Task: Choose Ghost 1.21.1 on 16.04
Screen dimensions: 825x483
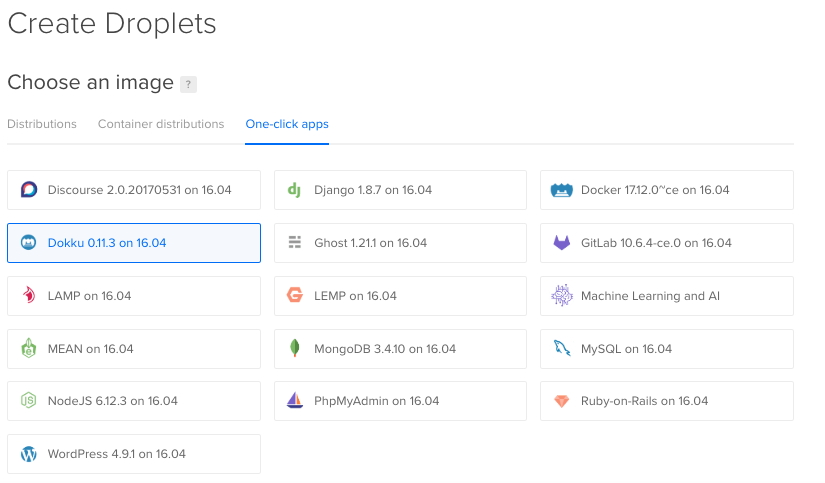Action: pyautogui.click(x=400, y=243)
